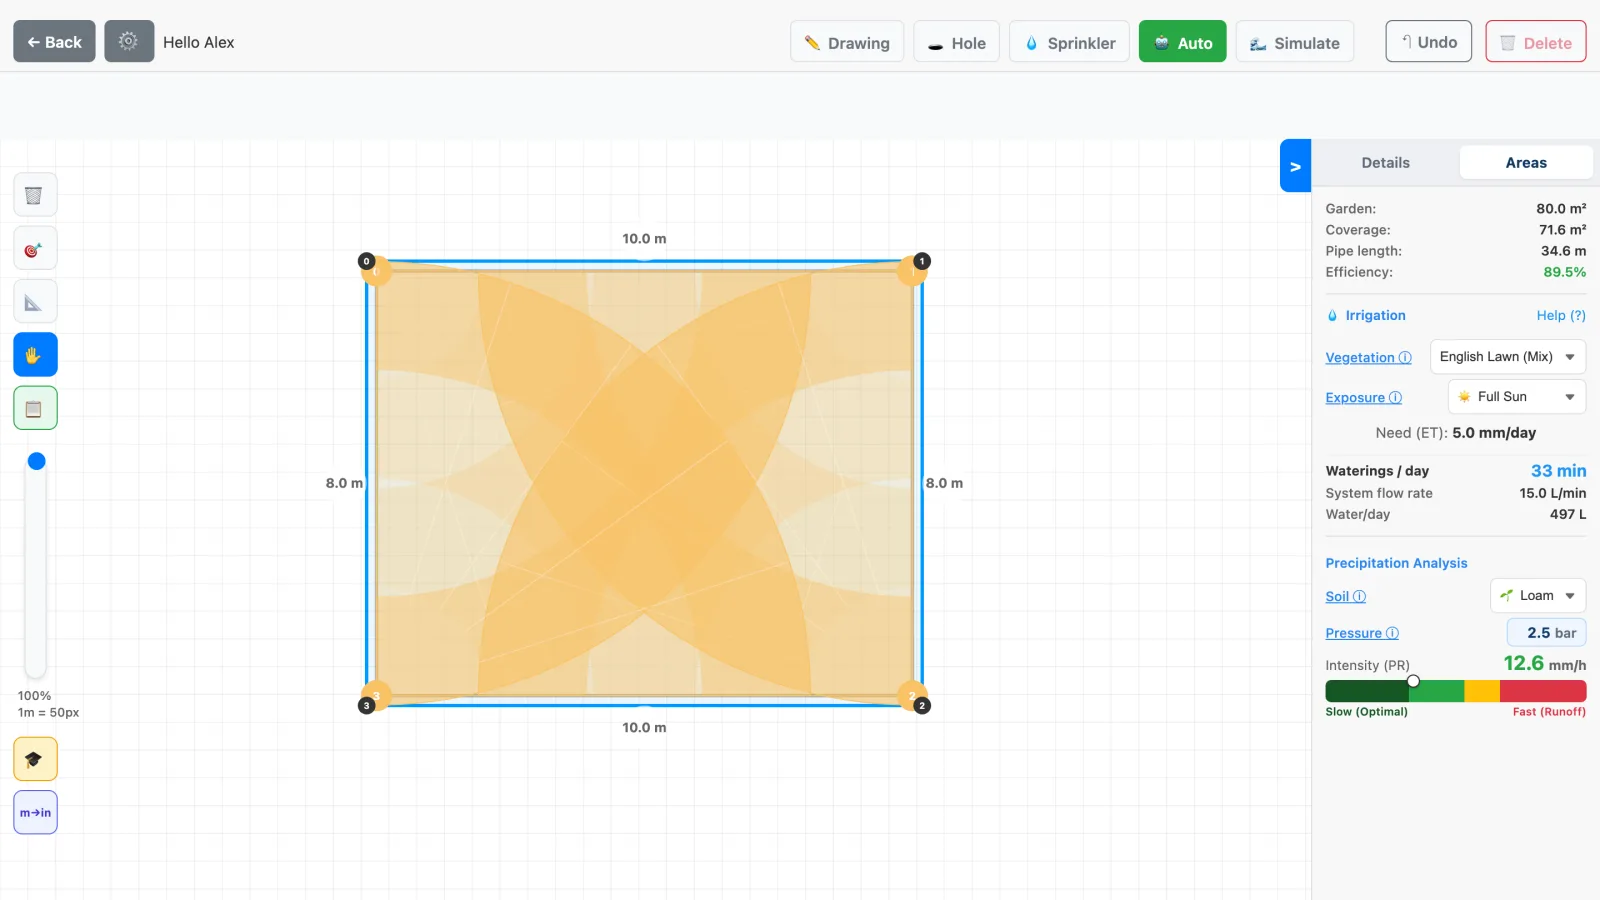Select garden corner vertex 3
Screen dimensions: 1600x900
[x=366, y=706]
